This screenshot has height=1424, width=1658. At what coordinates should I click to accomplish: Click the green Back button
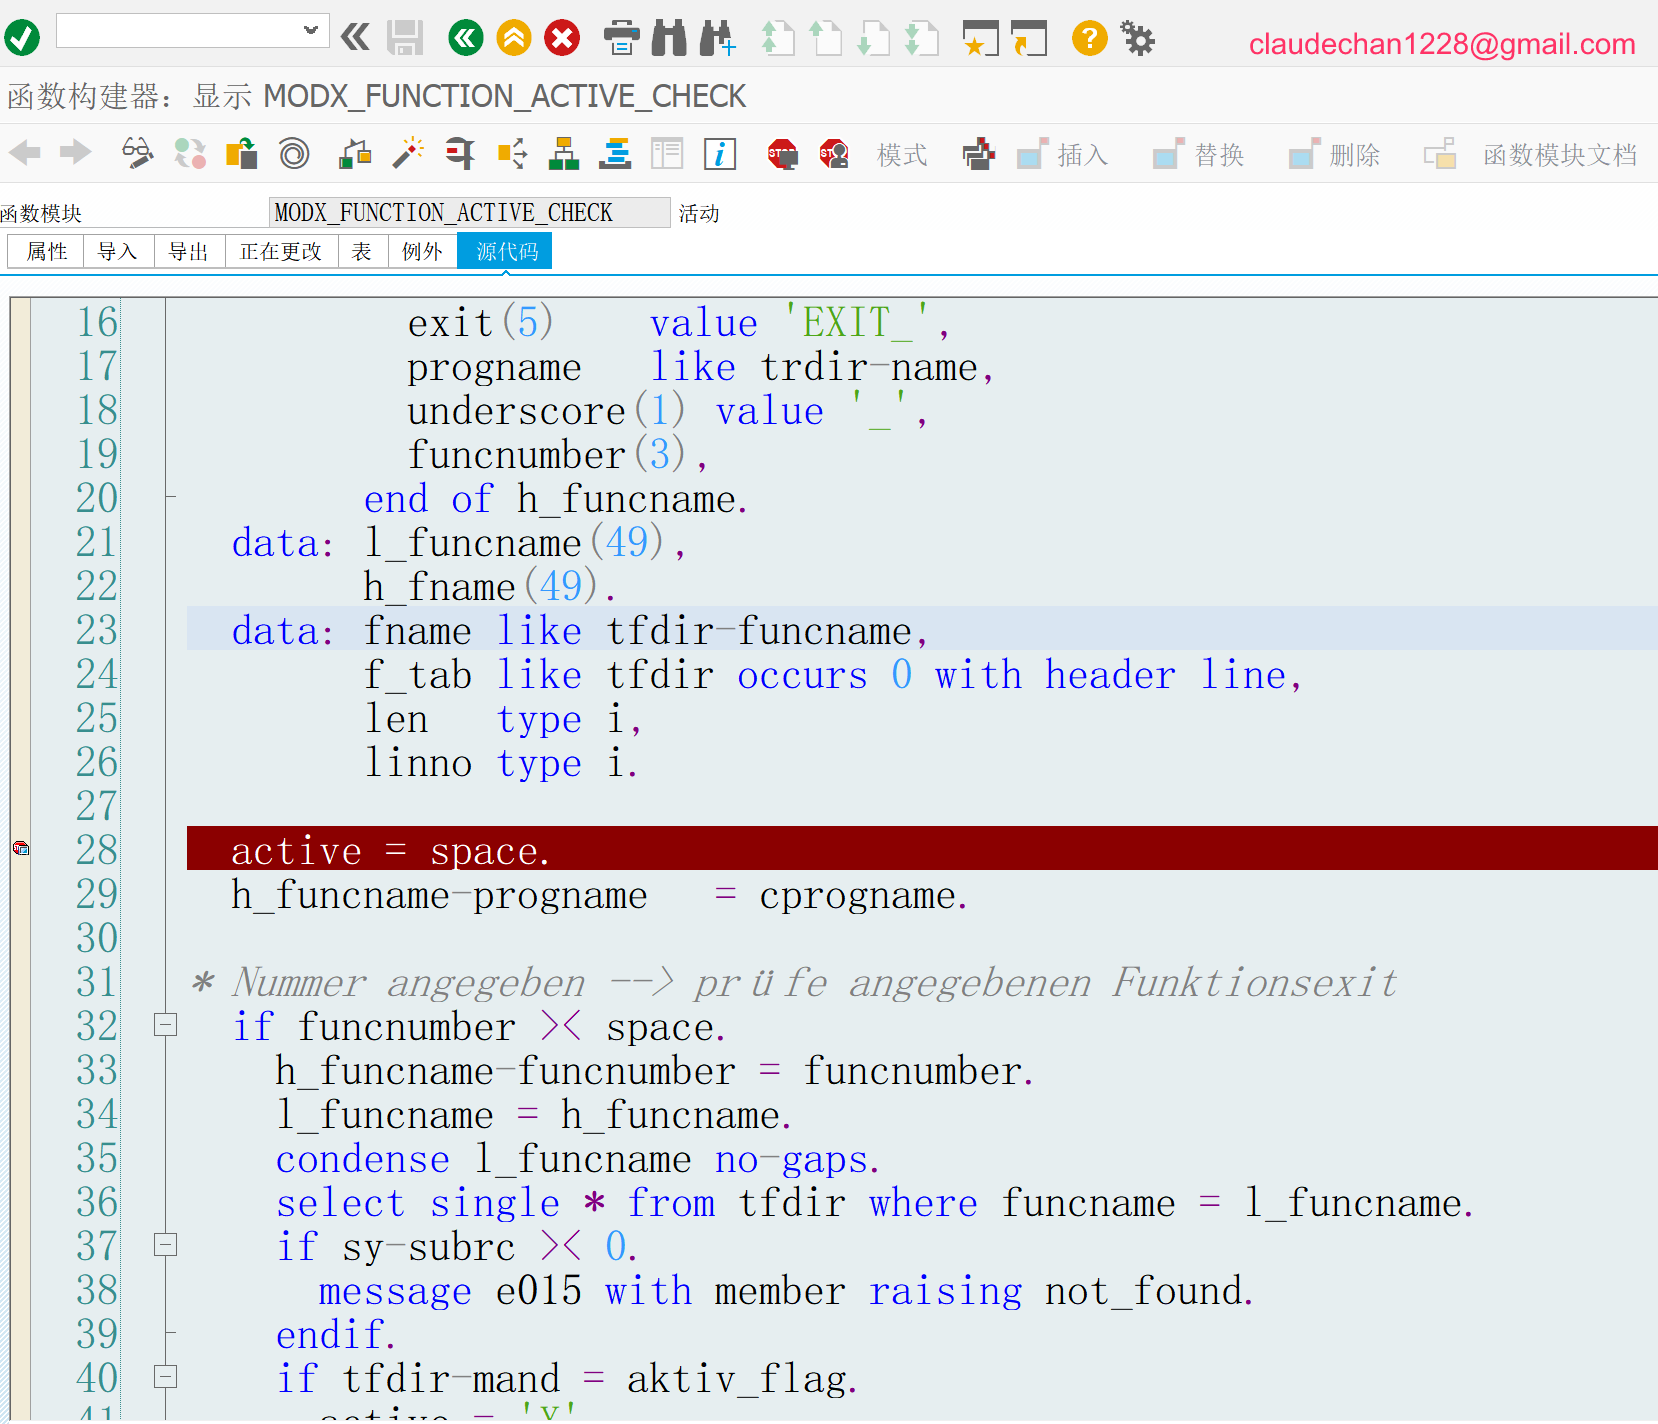tap(465, 39)
